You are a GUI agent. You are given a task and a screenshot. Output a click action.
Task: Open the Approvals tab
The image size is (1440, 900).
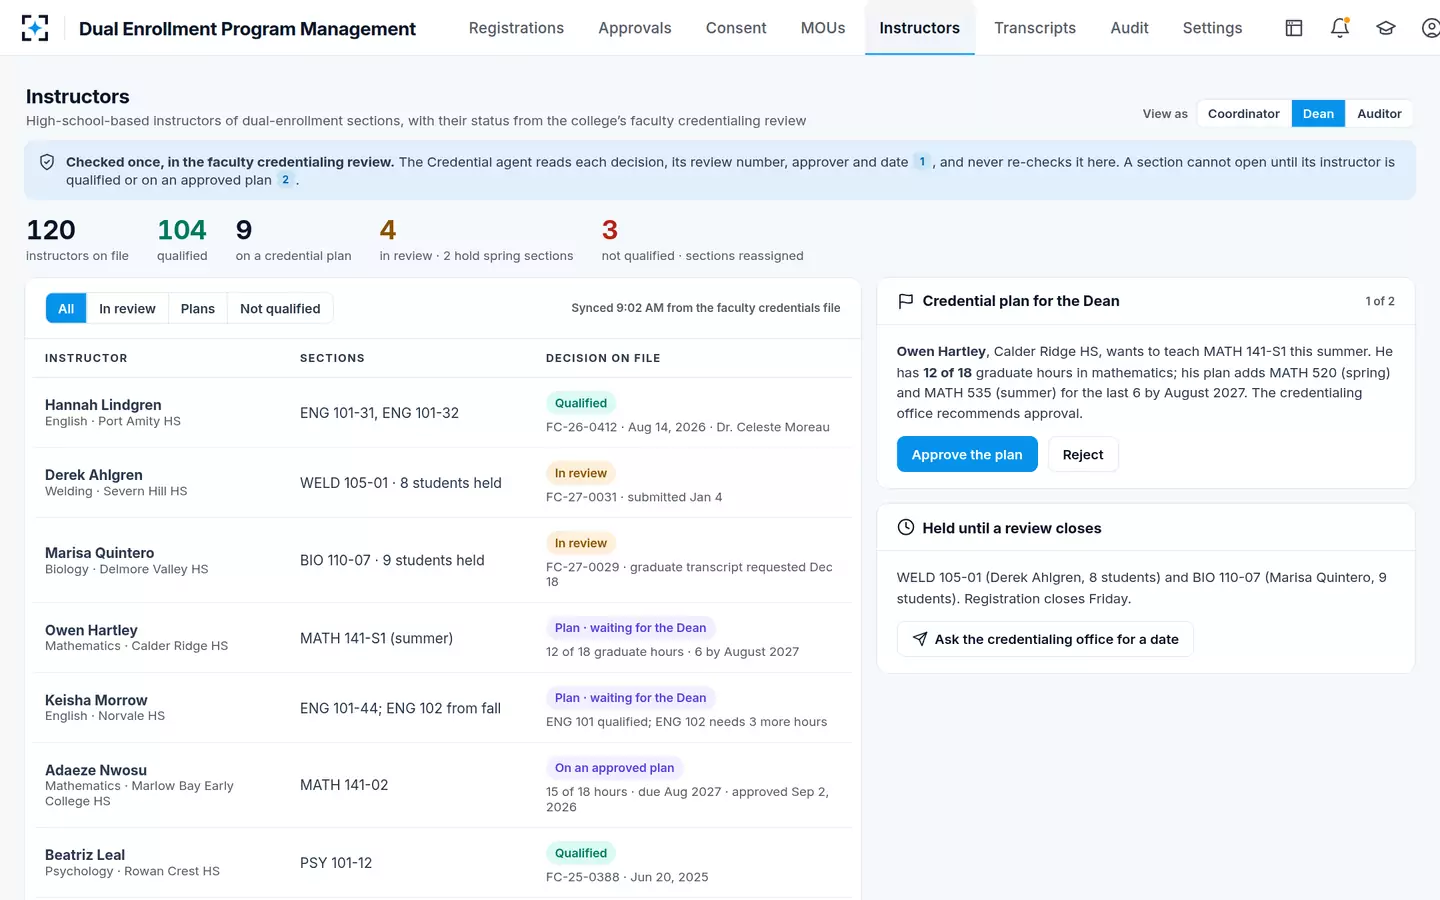tap(635, 28)
